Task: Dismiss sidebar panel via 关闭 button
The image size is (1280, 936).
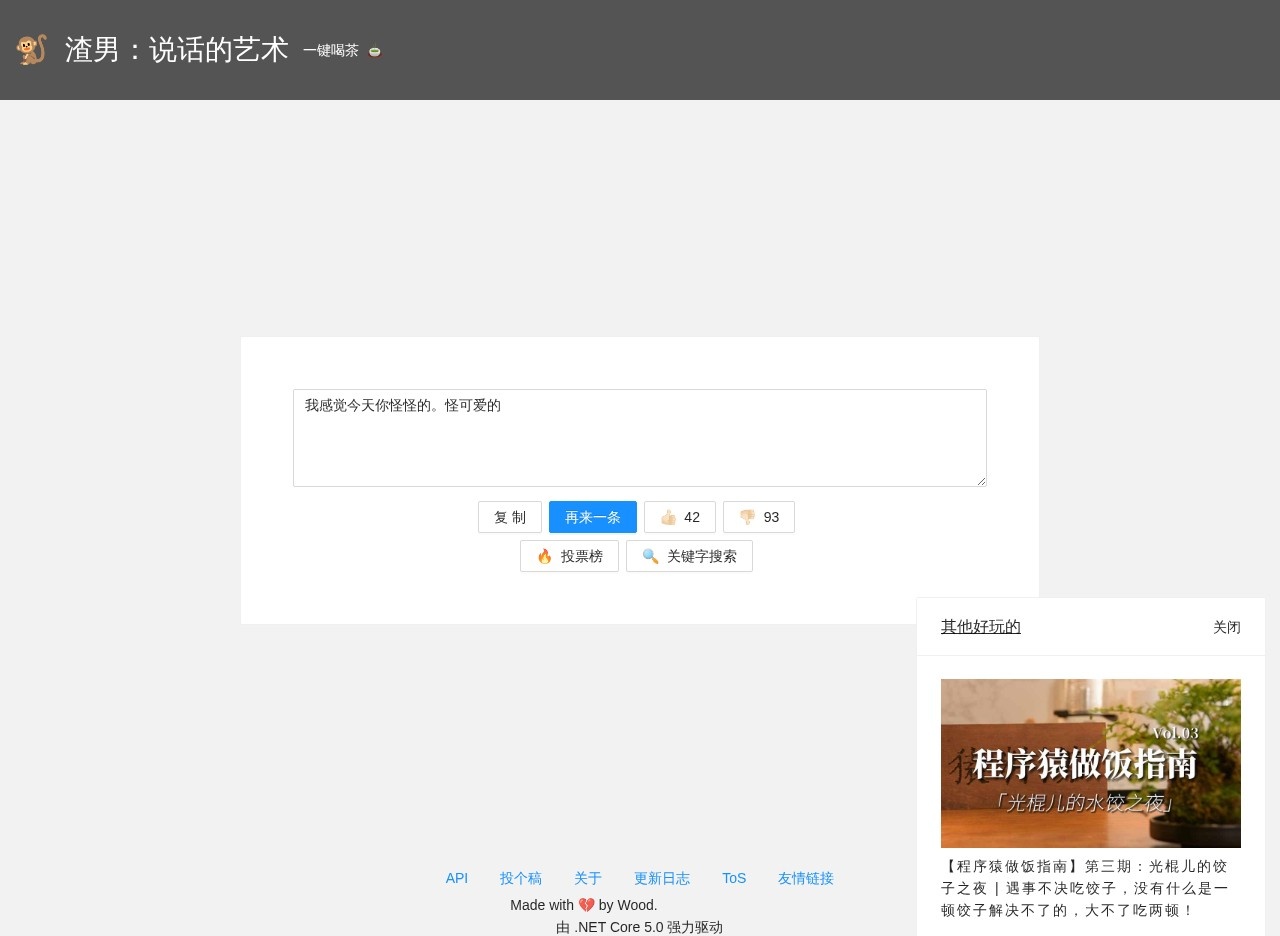Action: [1227, 627]
